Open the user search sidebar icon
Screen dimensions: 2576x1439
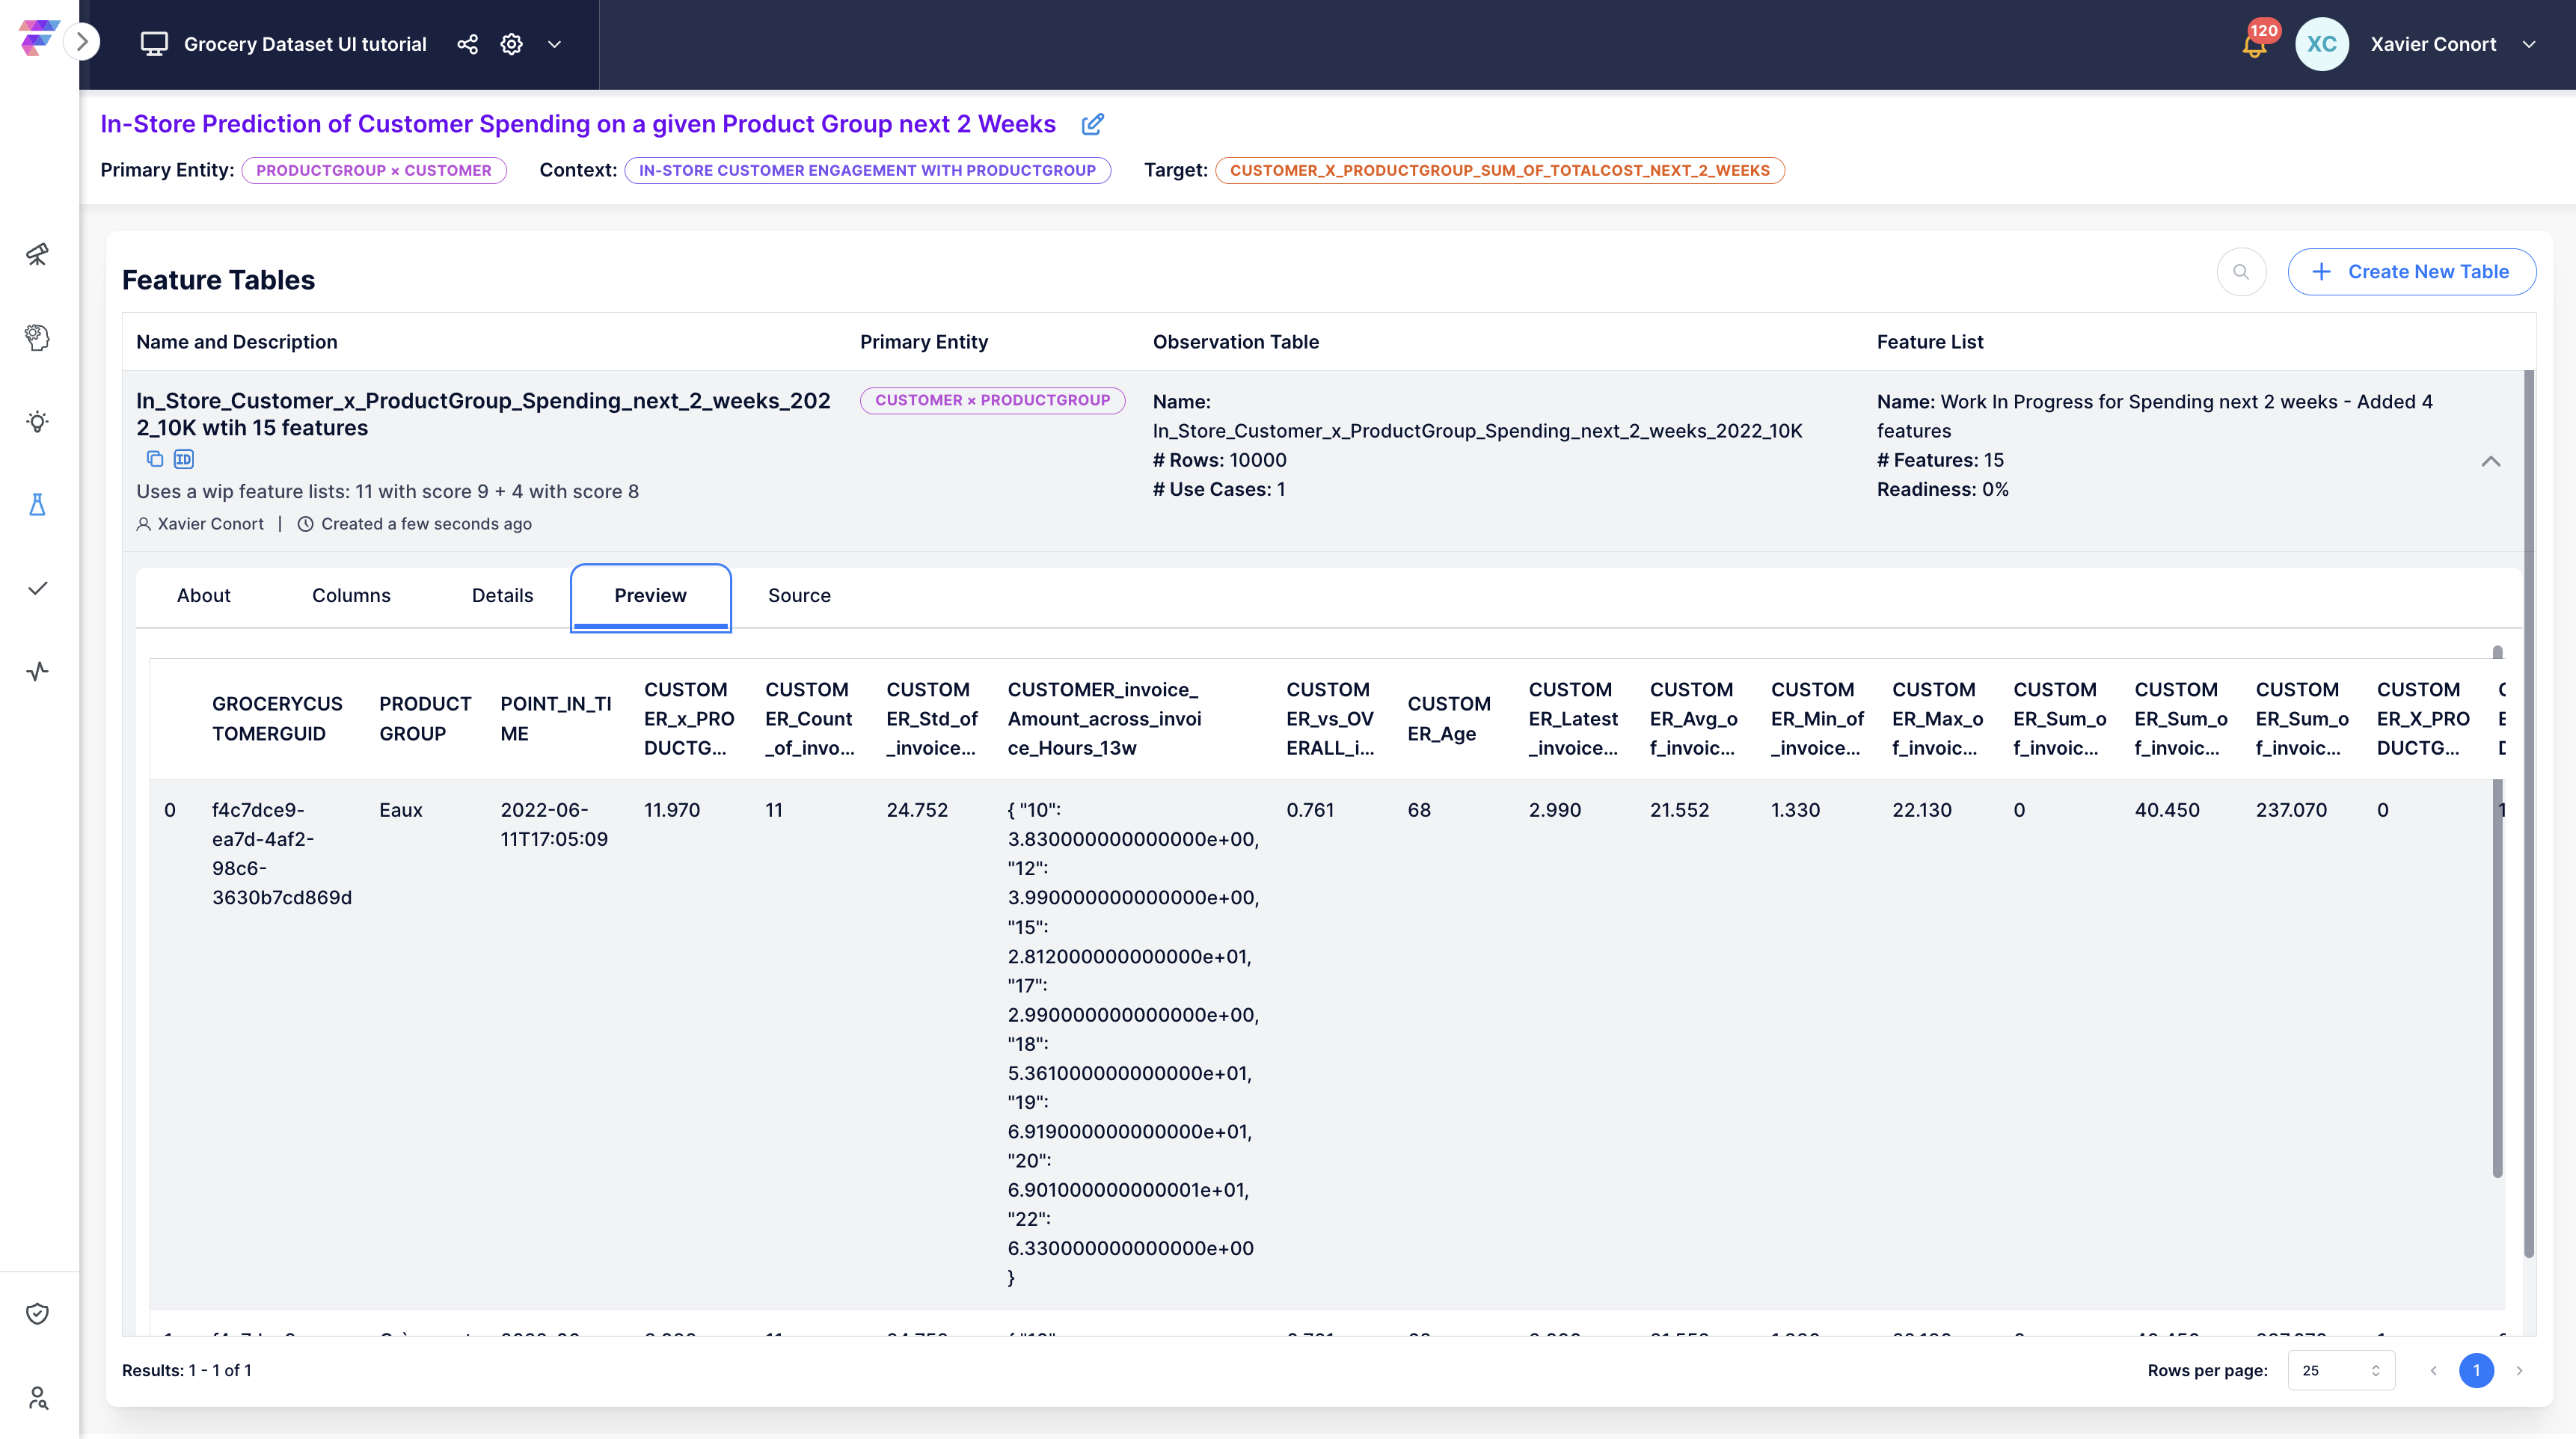pos(37,1397)
